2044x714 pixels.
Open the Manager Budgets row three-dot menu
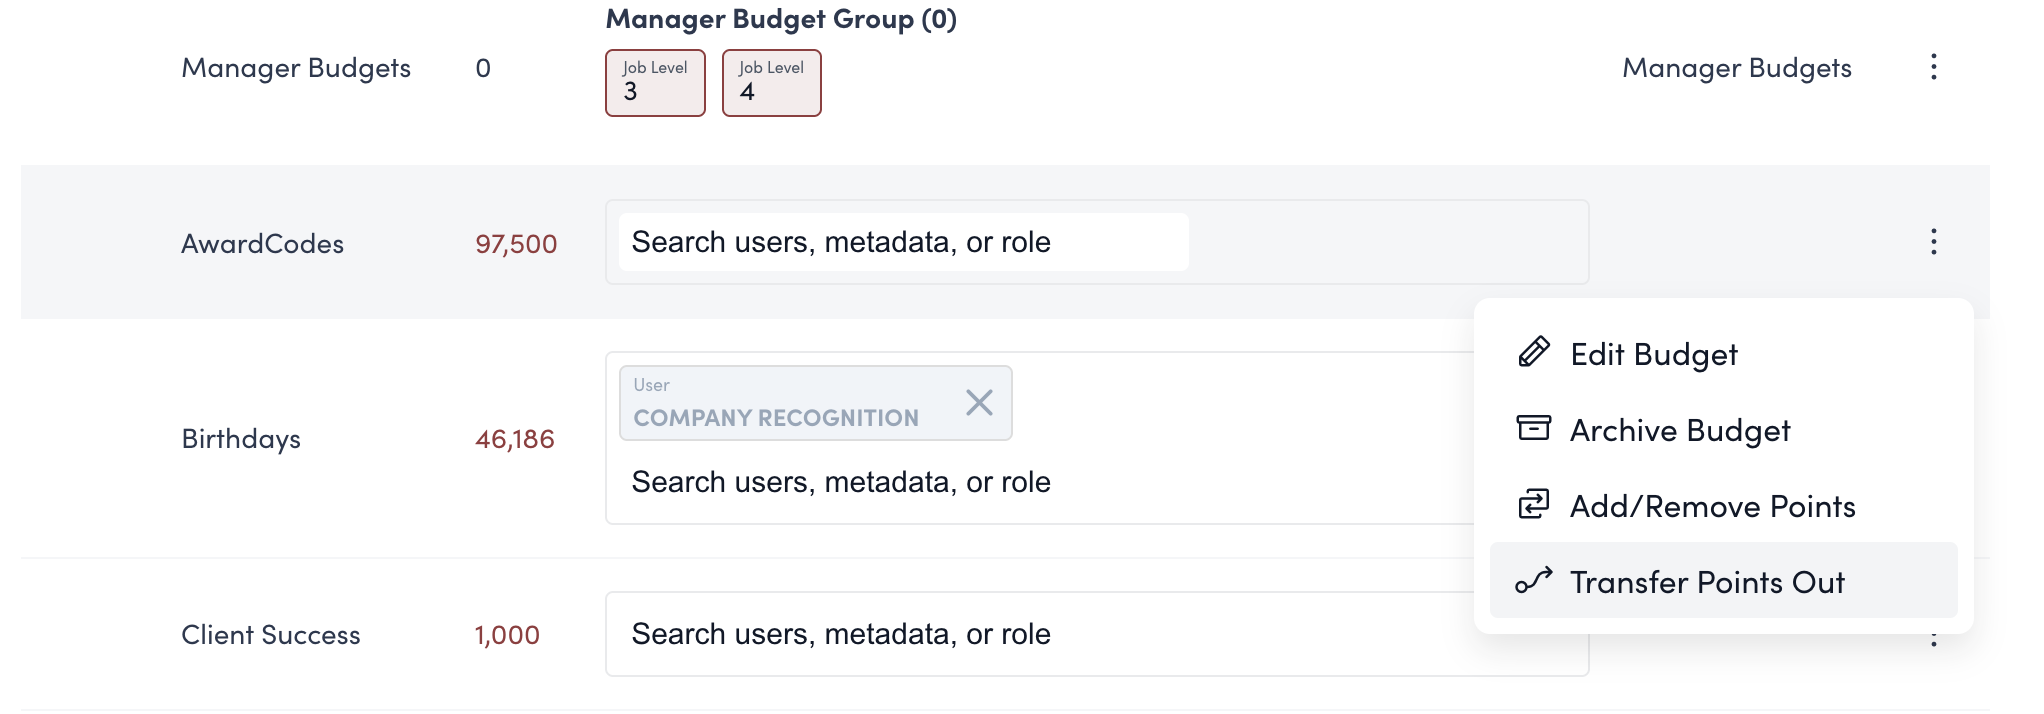click(1933, 67)
